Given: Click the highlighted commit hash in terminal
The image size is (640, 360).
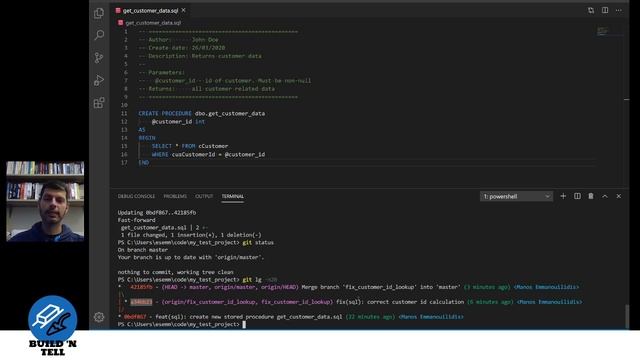Looking at the screenshot, I should [x=141, y=302].
